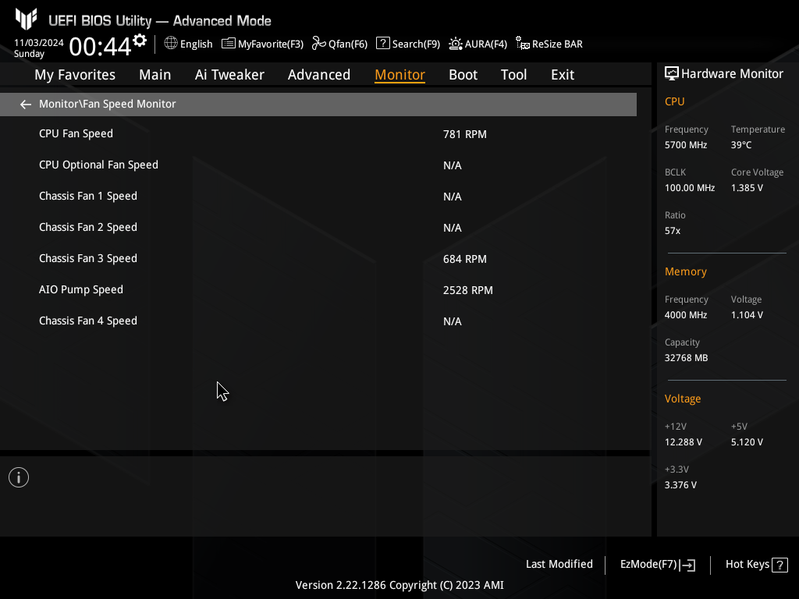
Task: Open the Boot tab
Action: click(463, 75)
